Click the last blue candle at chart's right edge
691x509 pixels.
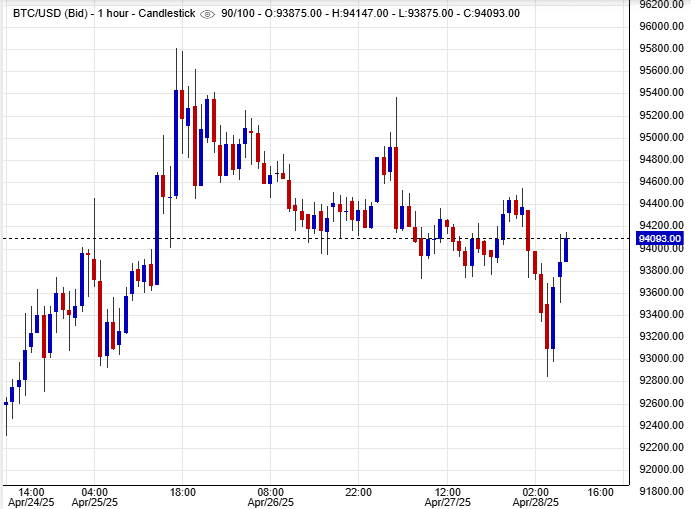click(x=565, y=249)
